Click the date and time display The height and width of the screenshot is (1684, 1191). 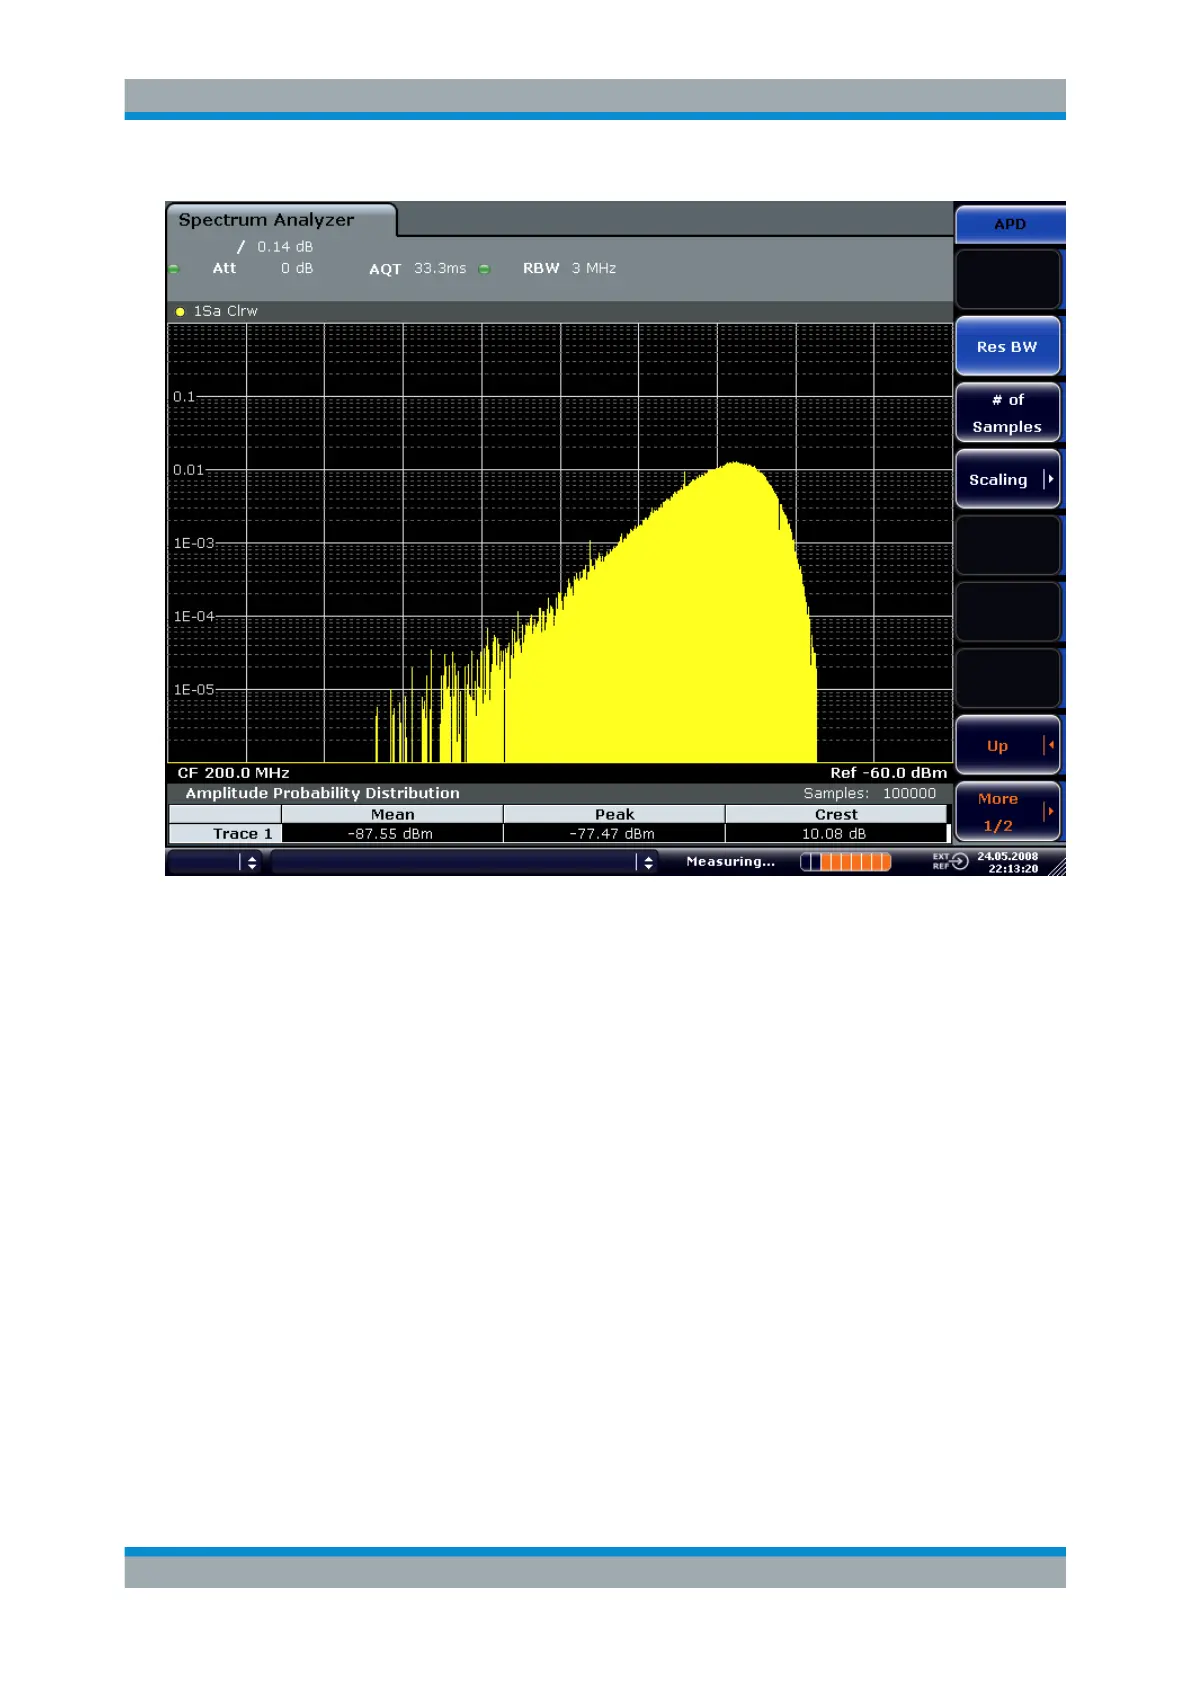pos(1007,862)
